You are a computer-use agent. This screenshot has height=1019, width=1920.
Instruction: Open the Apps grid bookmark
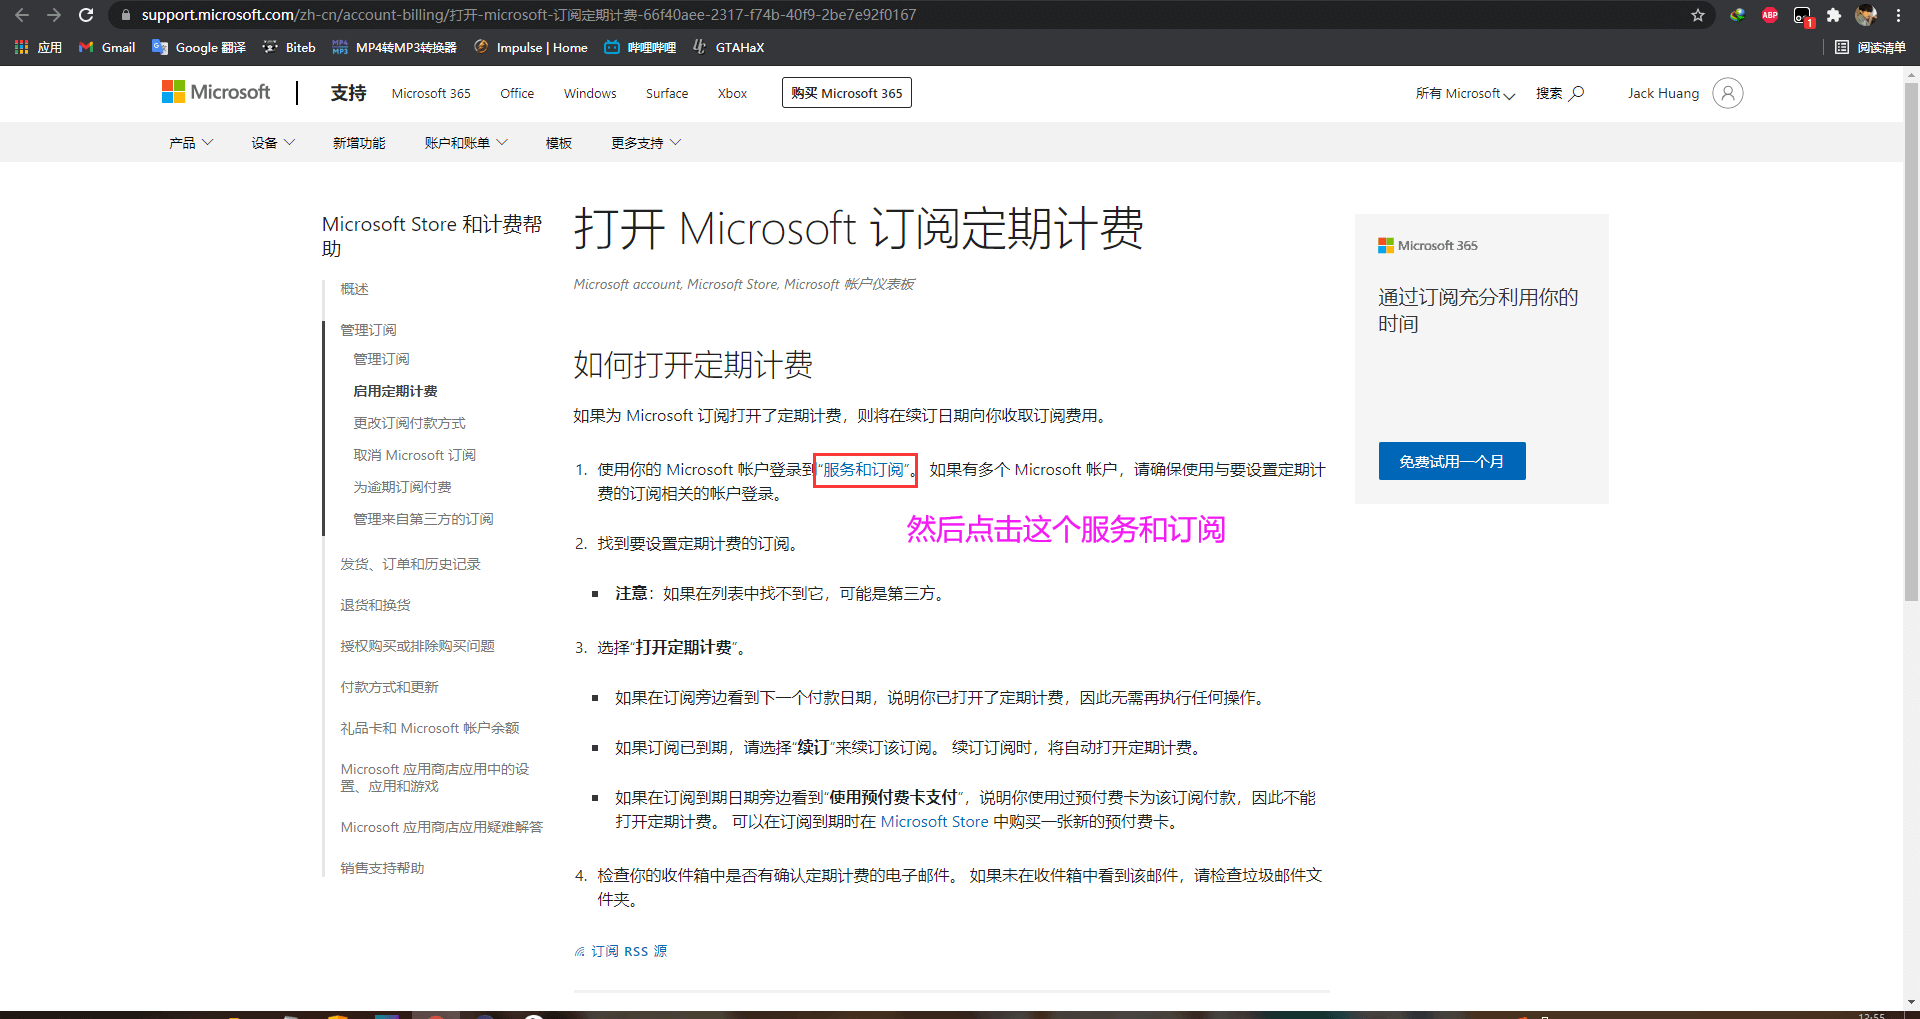point(38,47)
